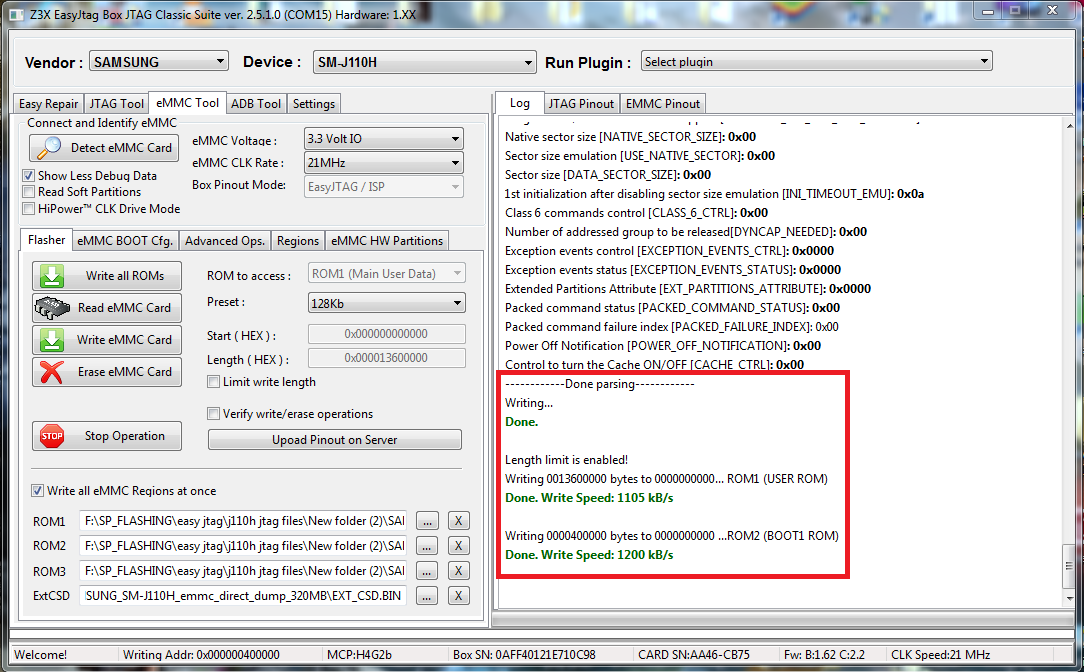This screenshot has width=1084, height=672.
Task: Click Detect eMMC Card button label
Action: [x=121, y=147]
